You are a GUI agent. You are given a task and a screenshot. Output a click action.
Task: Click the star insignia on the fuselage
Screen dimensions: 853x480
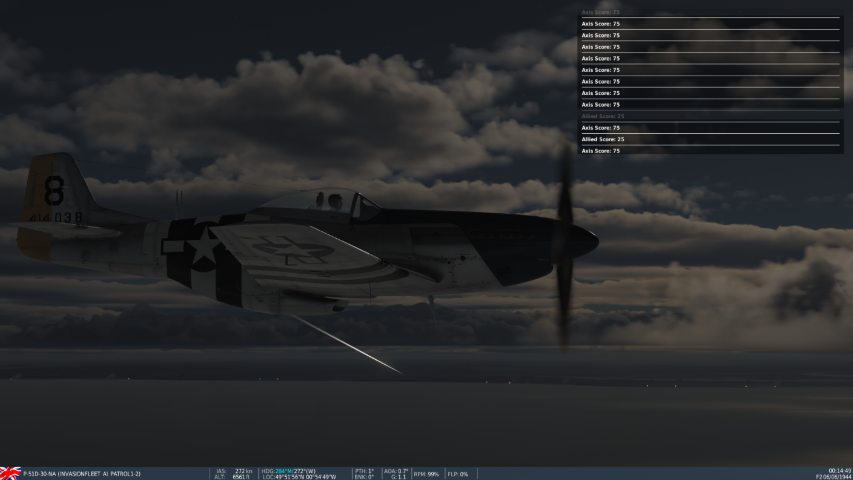pos(204,247)
